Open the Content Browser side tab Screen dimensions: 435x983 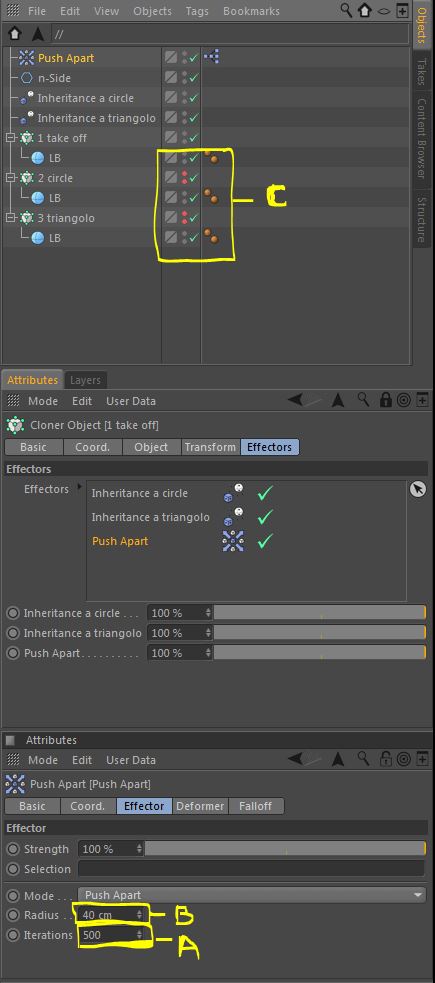[x=421, y=138]
